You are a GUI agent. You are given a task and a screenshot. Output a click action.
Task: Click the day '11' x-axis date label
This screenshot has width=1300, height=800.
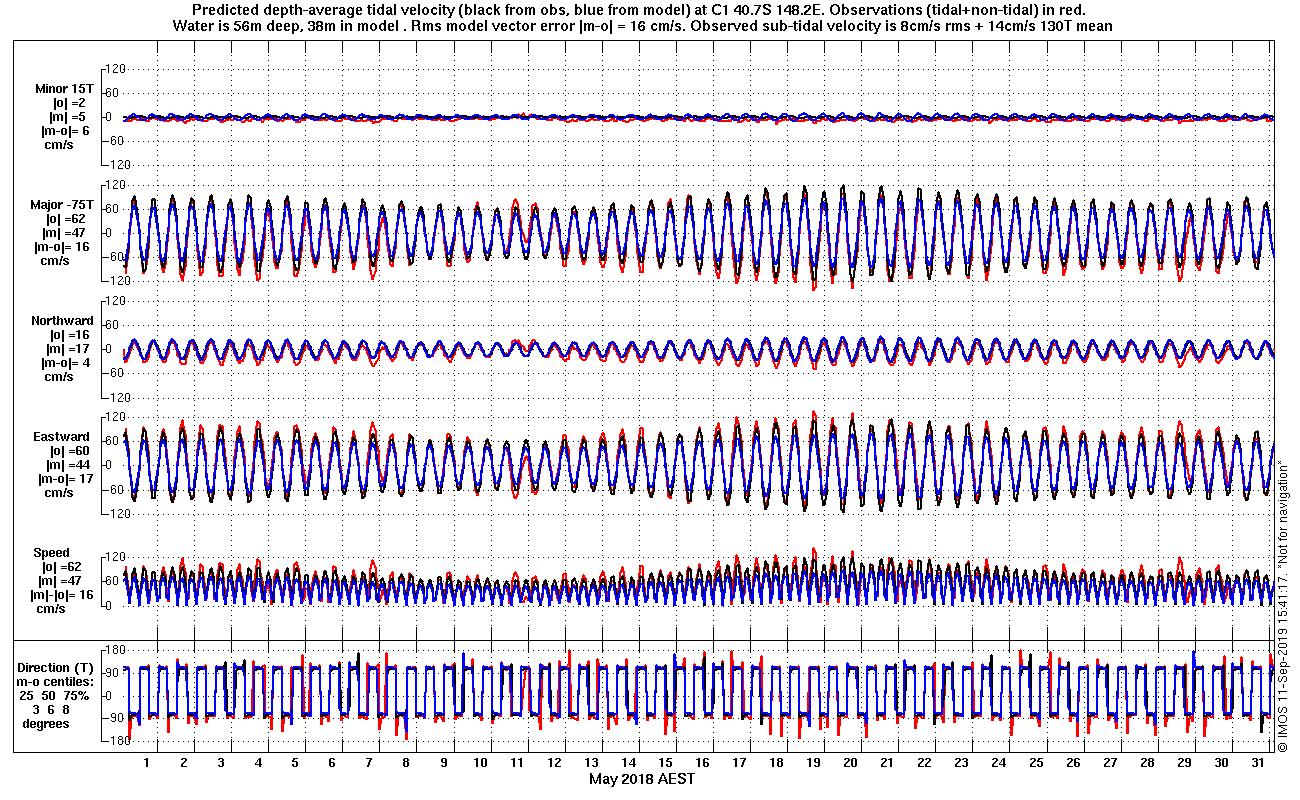pos(517,763)
